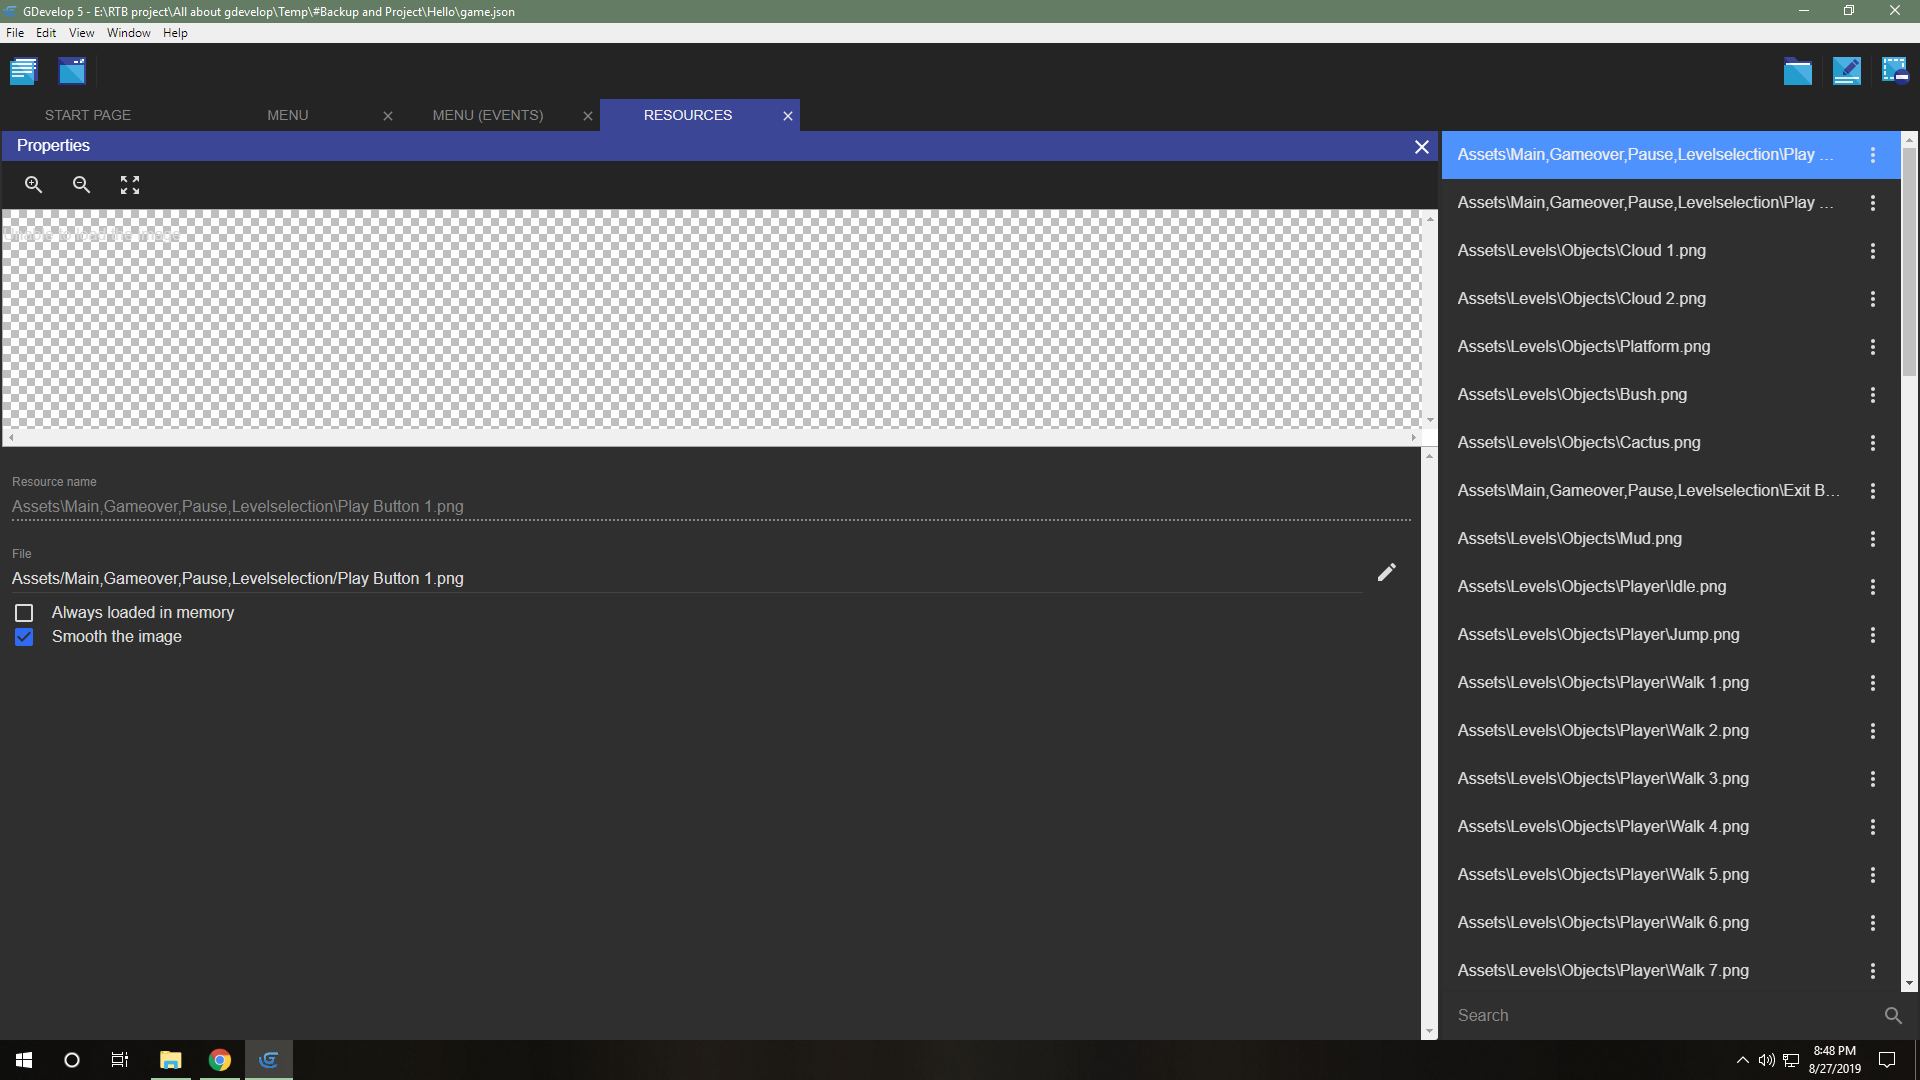This screenshot has height=1080, width=1920.
Task: Open Google Chrome from taskbar
Action: pos(220,1060)
